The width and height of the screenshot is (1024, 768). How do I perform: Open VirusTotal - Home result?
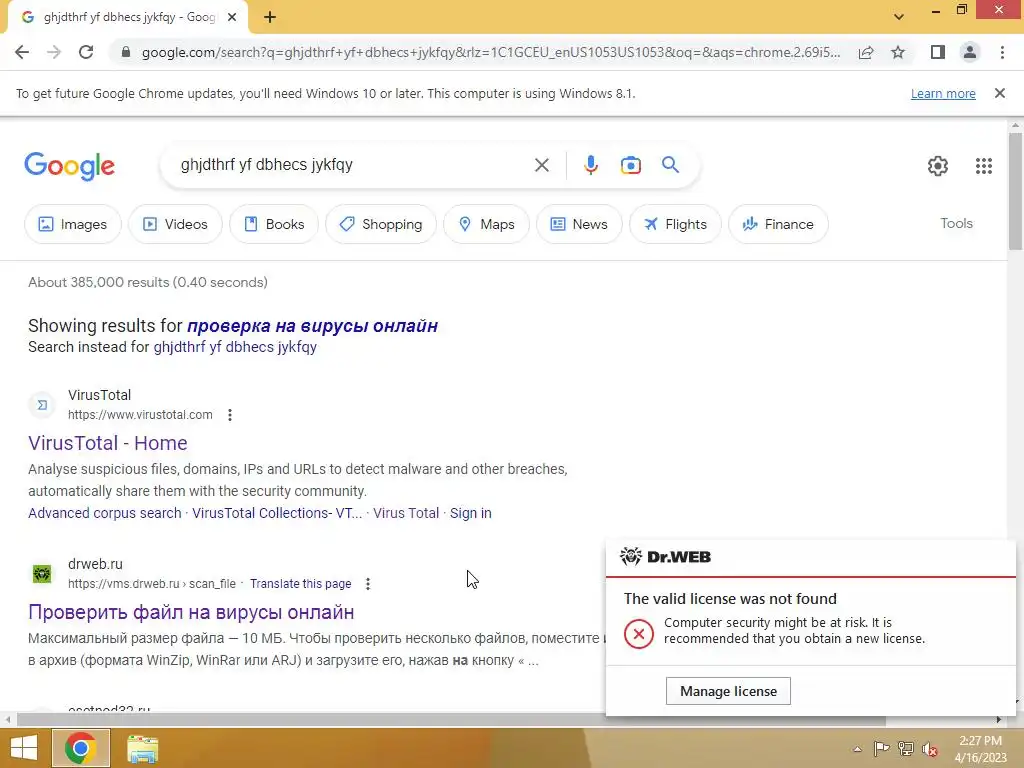point(108,443)
